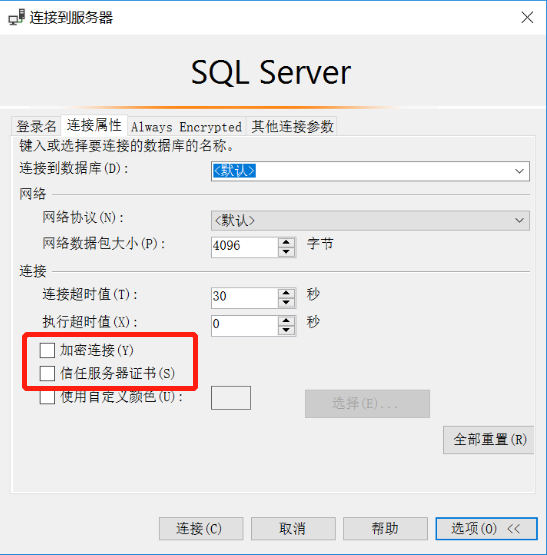Collapse options with 选项(O) << button
The width and height of the screenshot is (547, 555).
pyautogui.click(x=486, y=529)
